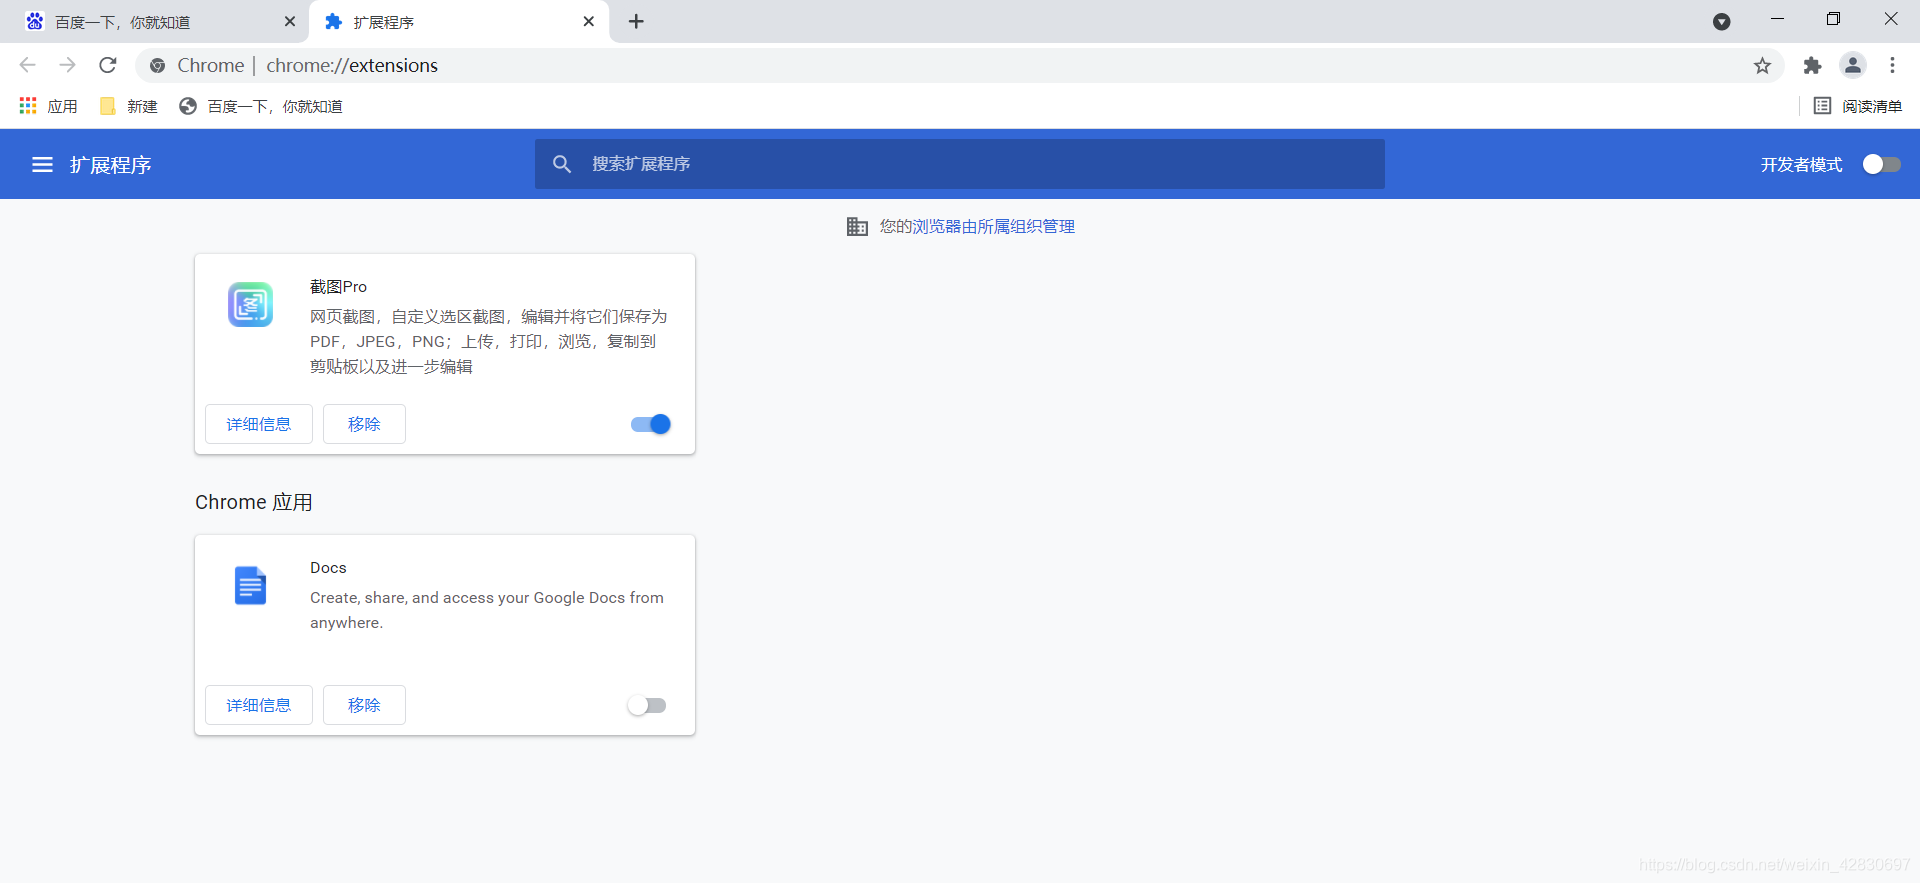
Task: Open 百度一下 bookmark in bookmarks bar
Action: coord(260,106)
